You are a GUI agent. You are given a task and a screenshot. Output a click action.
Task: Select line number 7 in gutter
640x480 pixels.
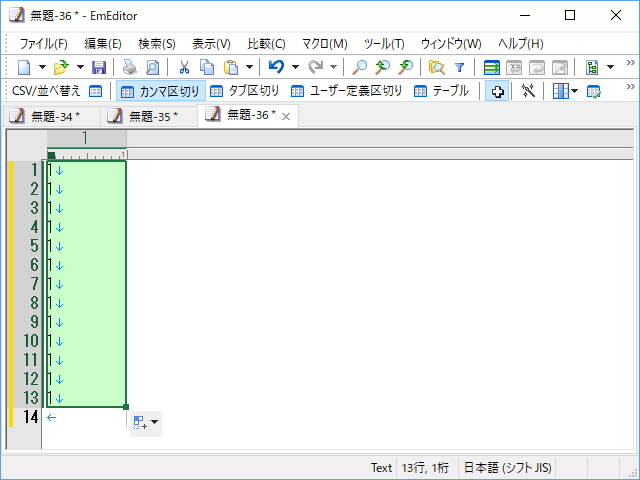[35, 284]
